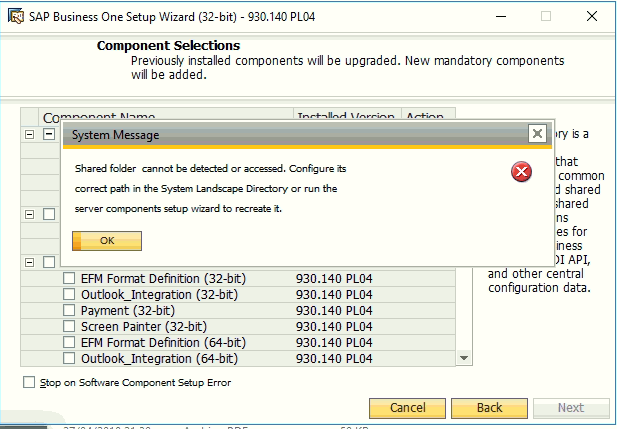Enable Stop on Software Component Setup Error
The height and width of the screenshot is (429, 617).
pyautogui.click(x=29, y=382)
